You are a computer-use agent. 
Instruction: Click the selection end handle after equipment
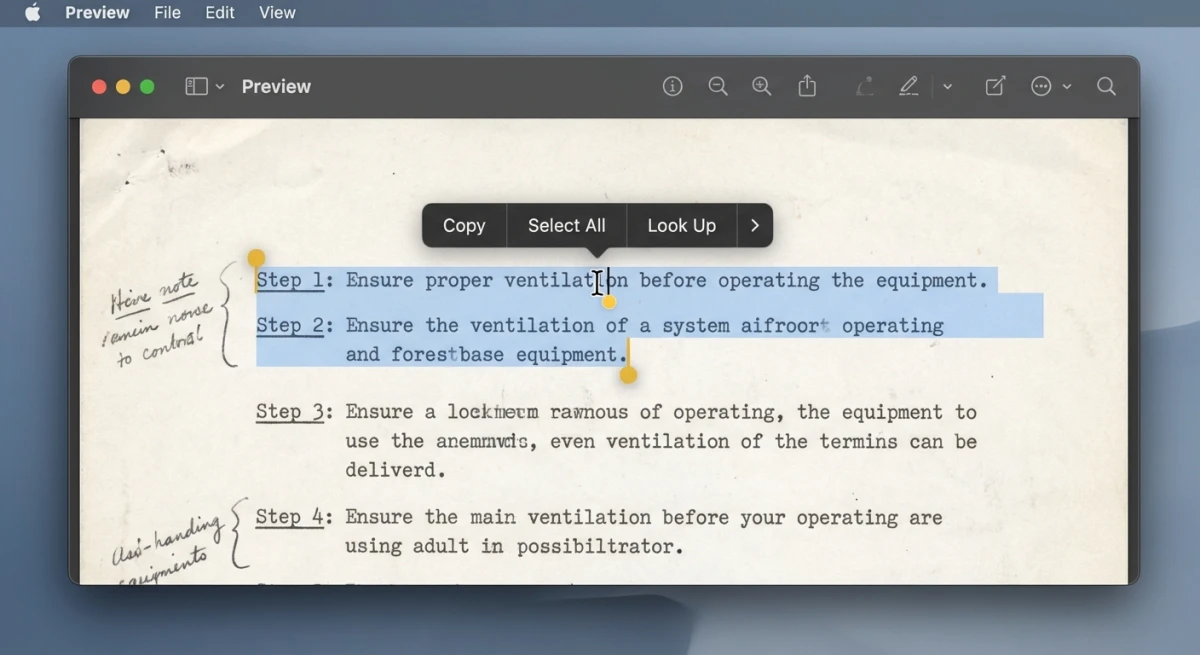coord(628,375)
